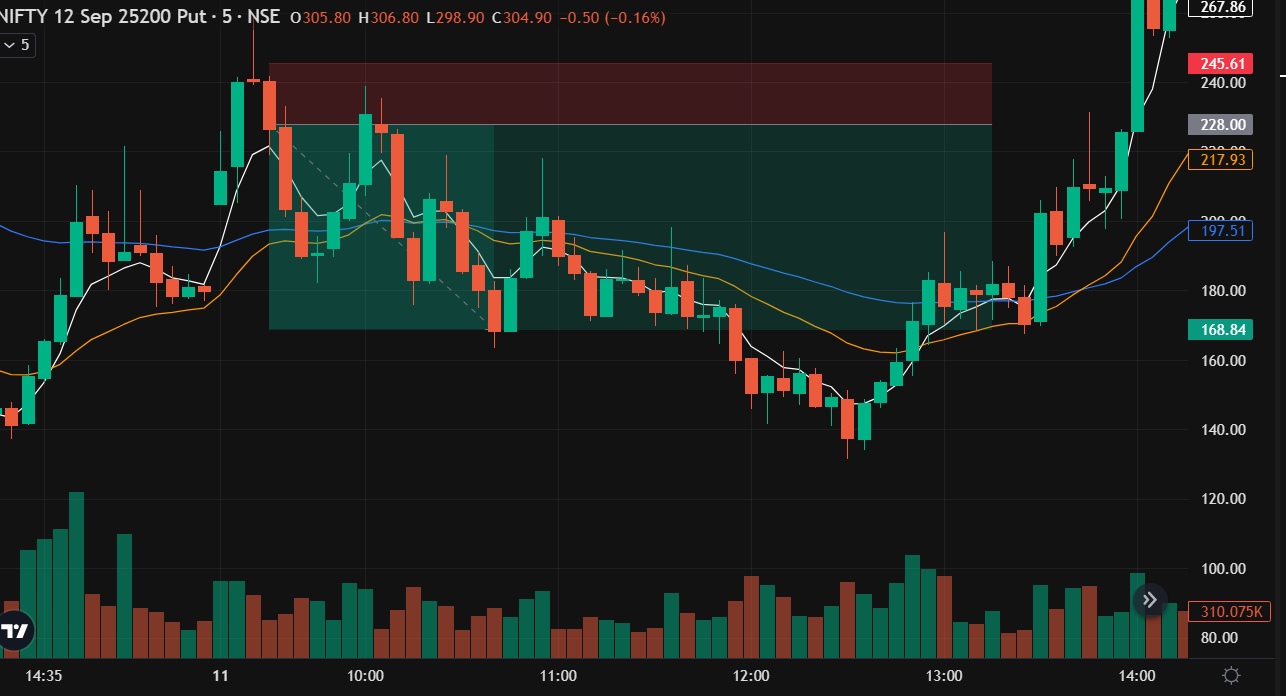
Task: Click the high value H306.80
Action: (388, 18)
